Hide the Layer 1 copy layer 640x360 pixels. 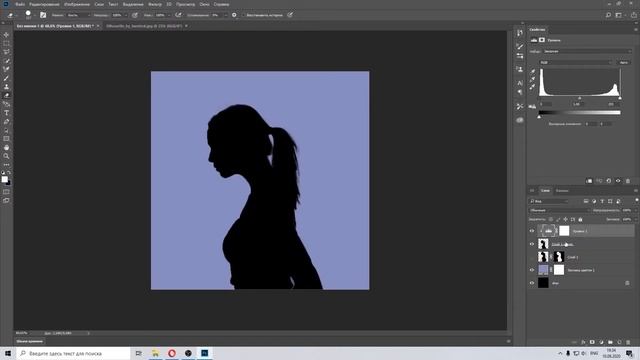(532, 244)
